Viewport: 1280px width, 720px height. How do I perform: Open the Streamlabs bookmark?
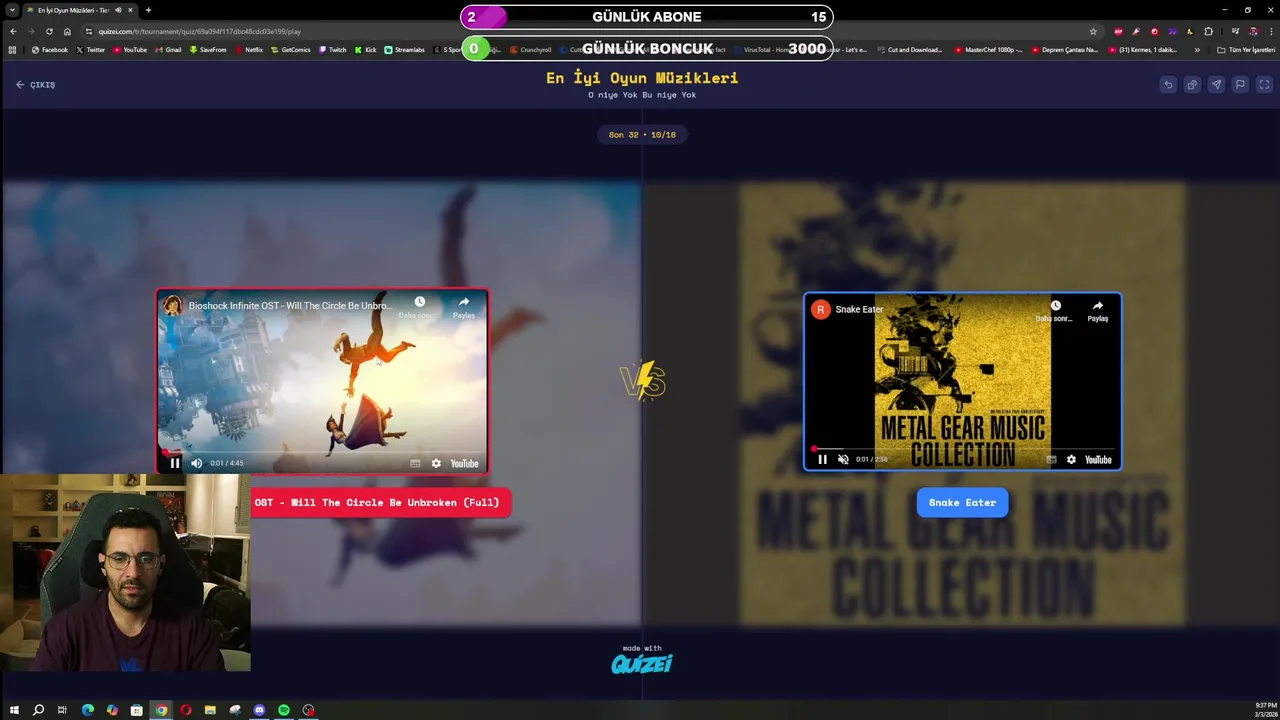coord(405,50)
